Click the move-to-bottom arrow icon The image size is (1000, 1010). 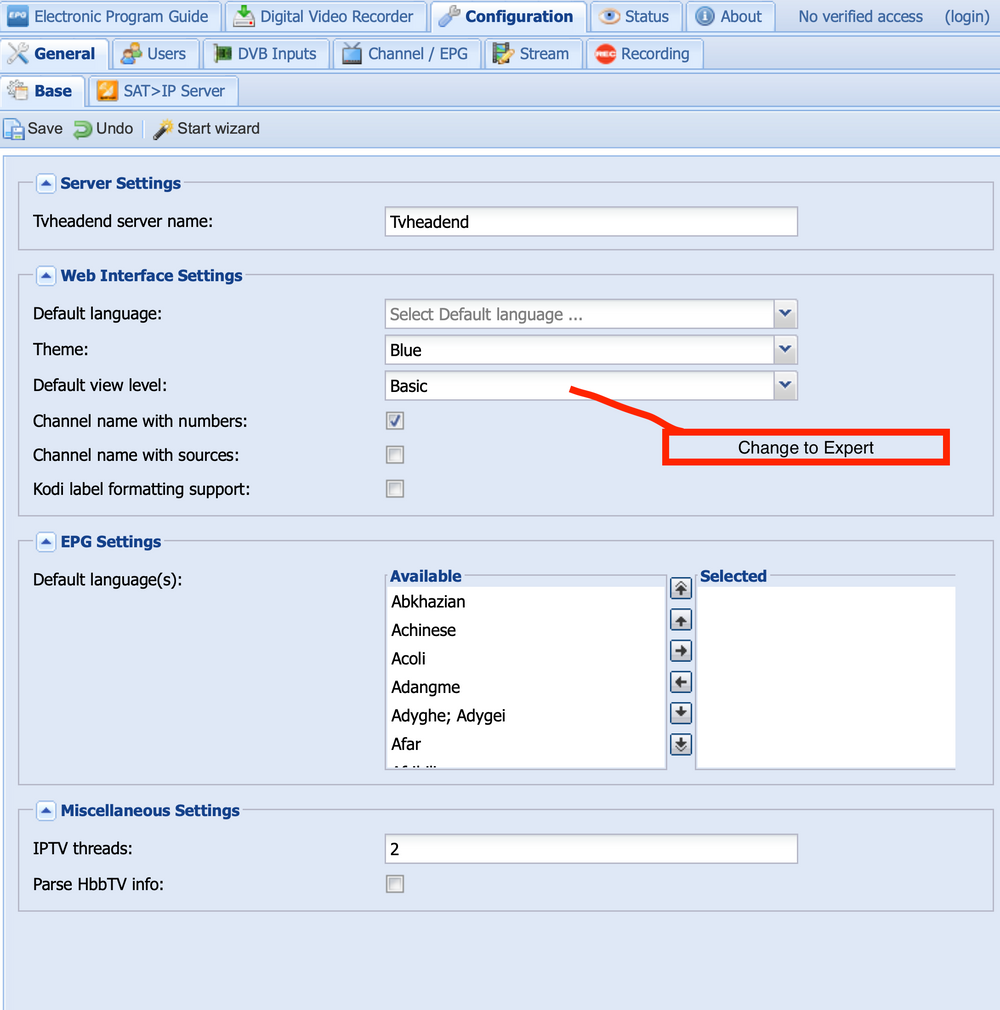click(x=681, y=744)
